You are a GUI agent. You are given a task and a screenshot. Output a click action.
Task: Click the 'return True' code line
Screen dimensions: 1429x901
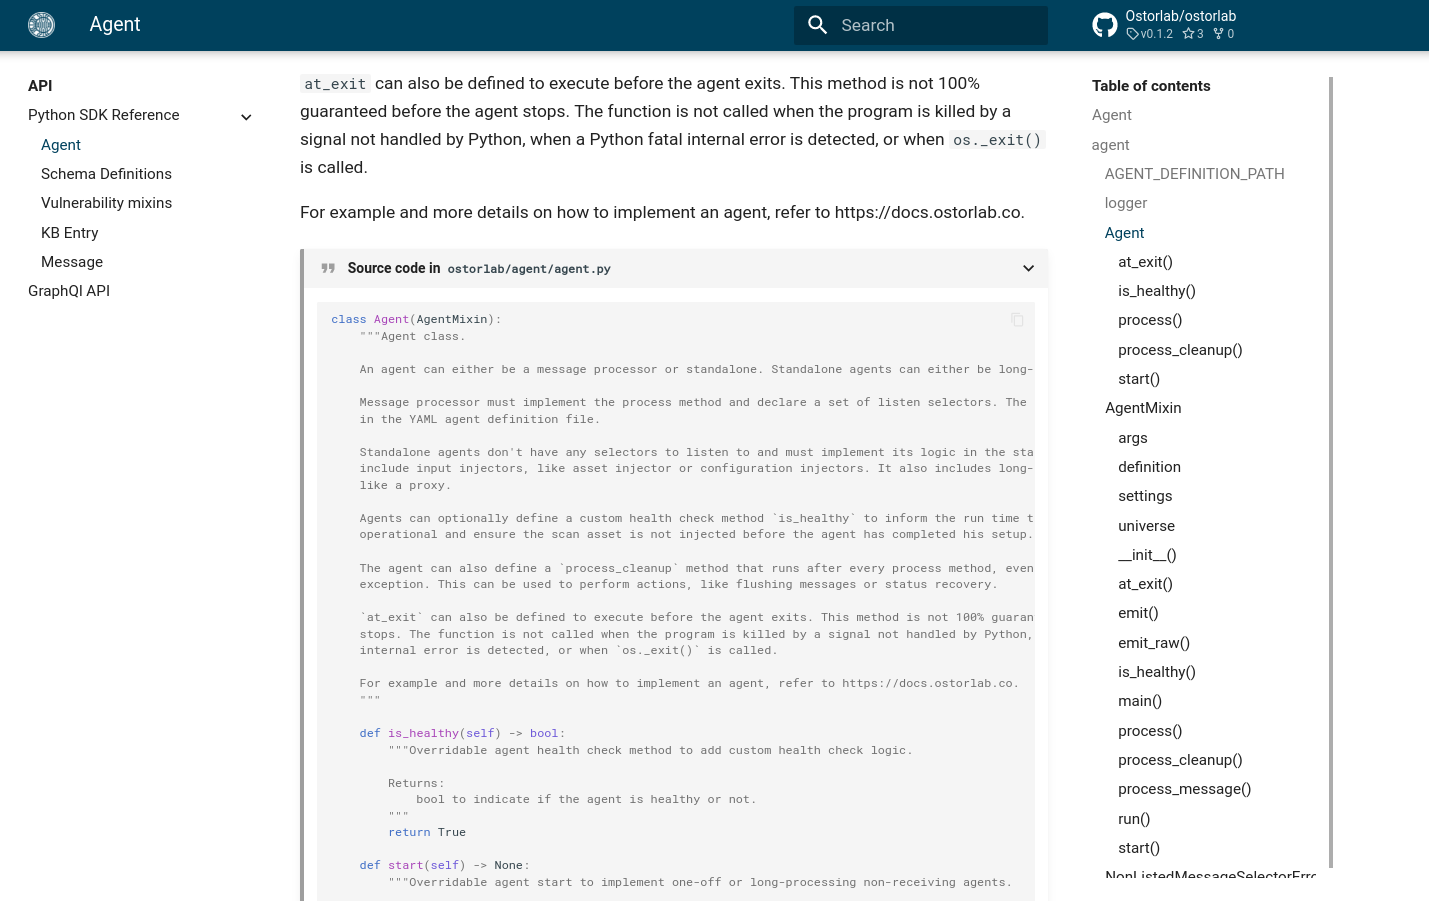pos(427,833)
